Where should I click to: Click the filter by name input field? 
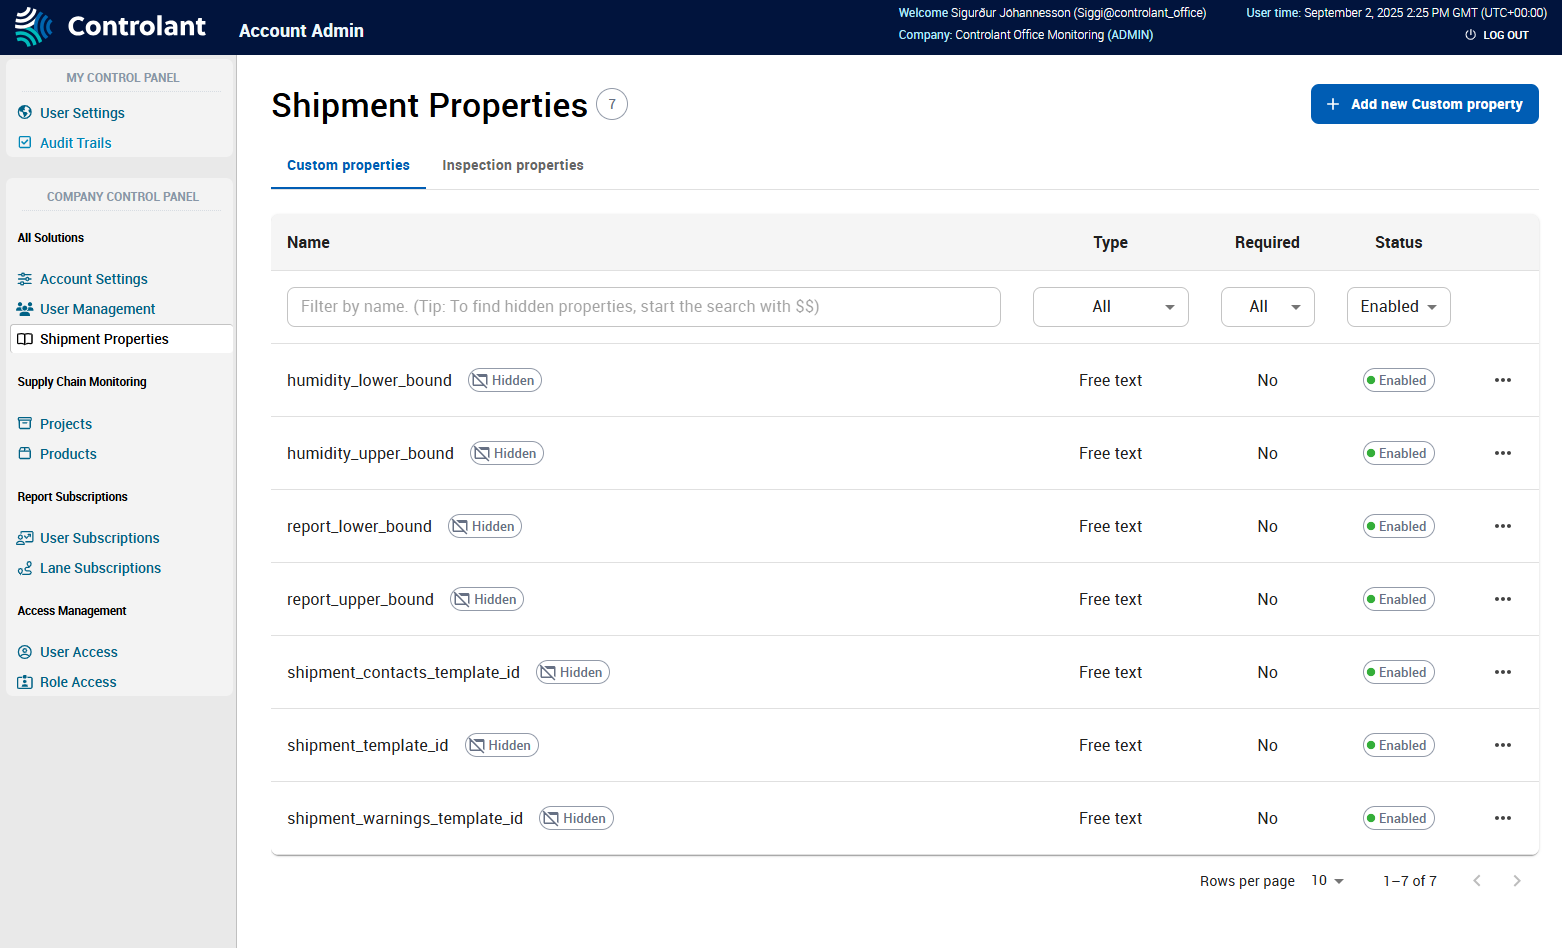[643, 307]
